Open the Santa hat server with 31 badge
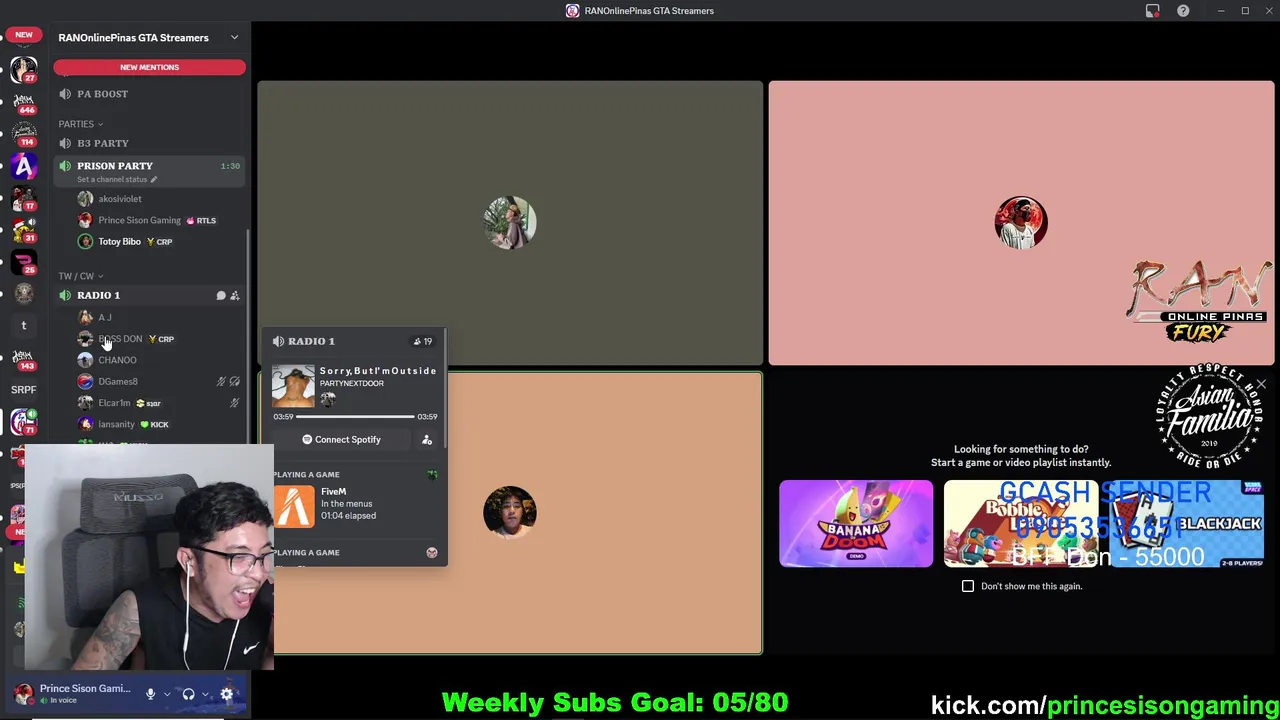The width and height of the screenshot is (1280, 720). pos(23,230)
